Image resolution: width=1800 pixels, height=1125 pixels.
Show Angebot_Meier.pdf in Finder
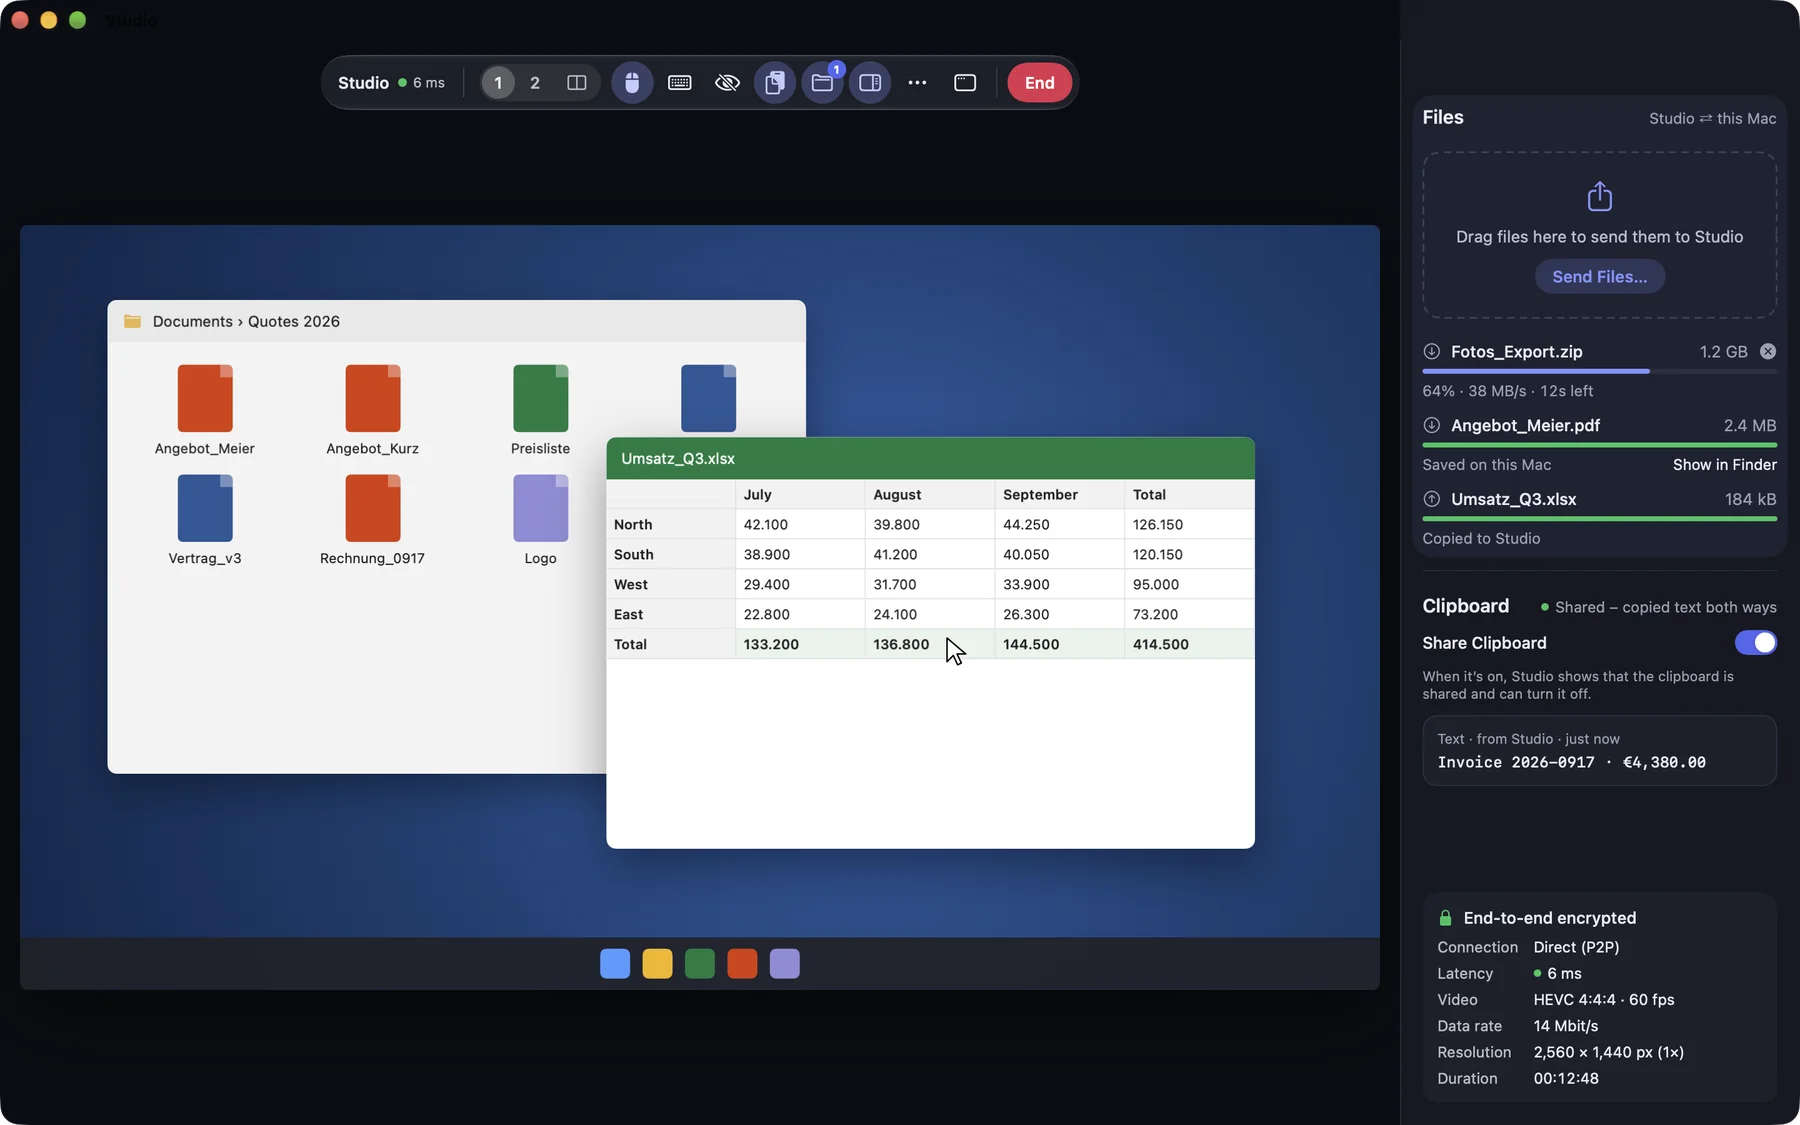pyautogui.click(x=1724, y=465)
